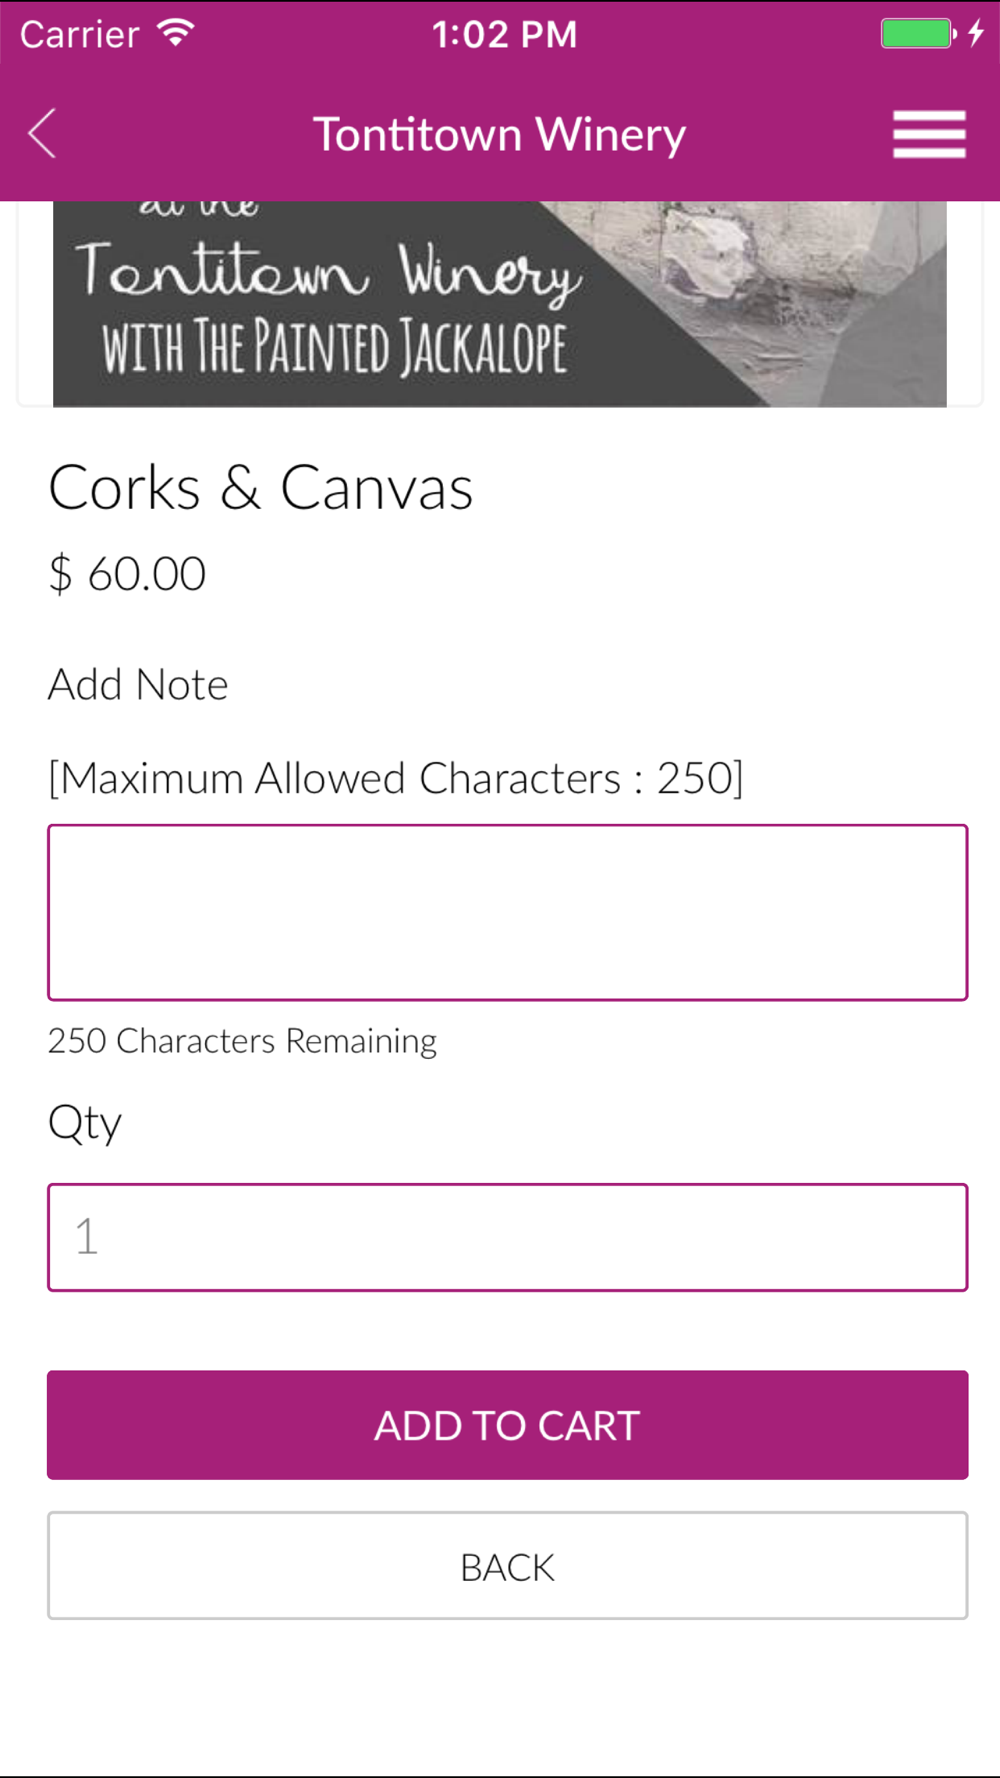Tap the Wi-Fi signal icon
This screenshot has height=1778, width=1000.
click(x=176, y=33)
